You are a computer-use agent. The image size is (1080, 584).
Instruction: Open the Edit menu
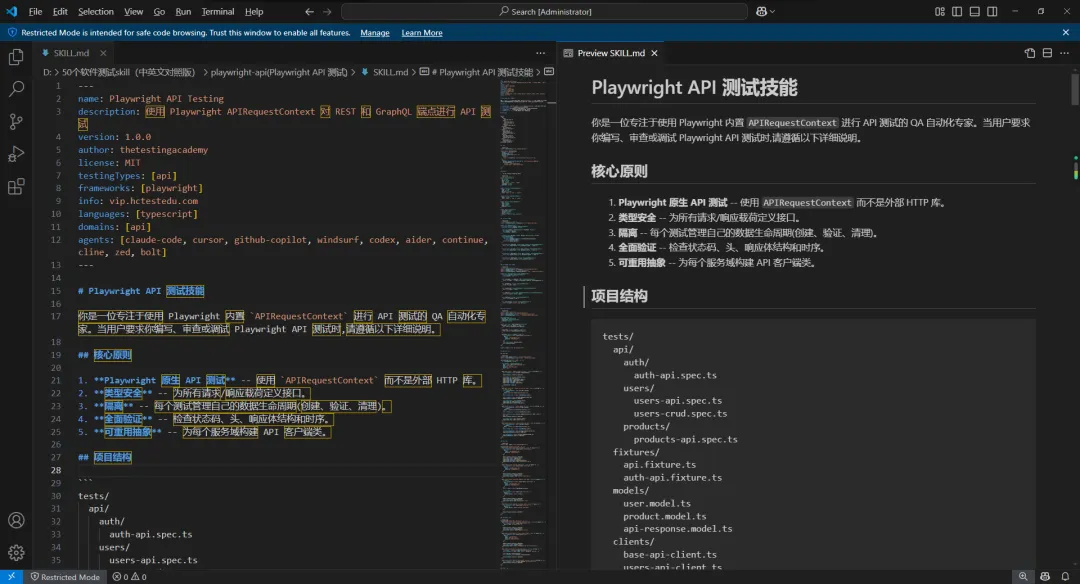[60, 12]
